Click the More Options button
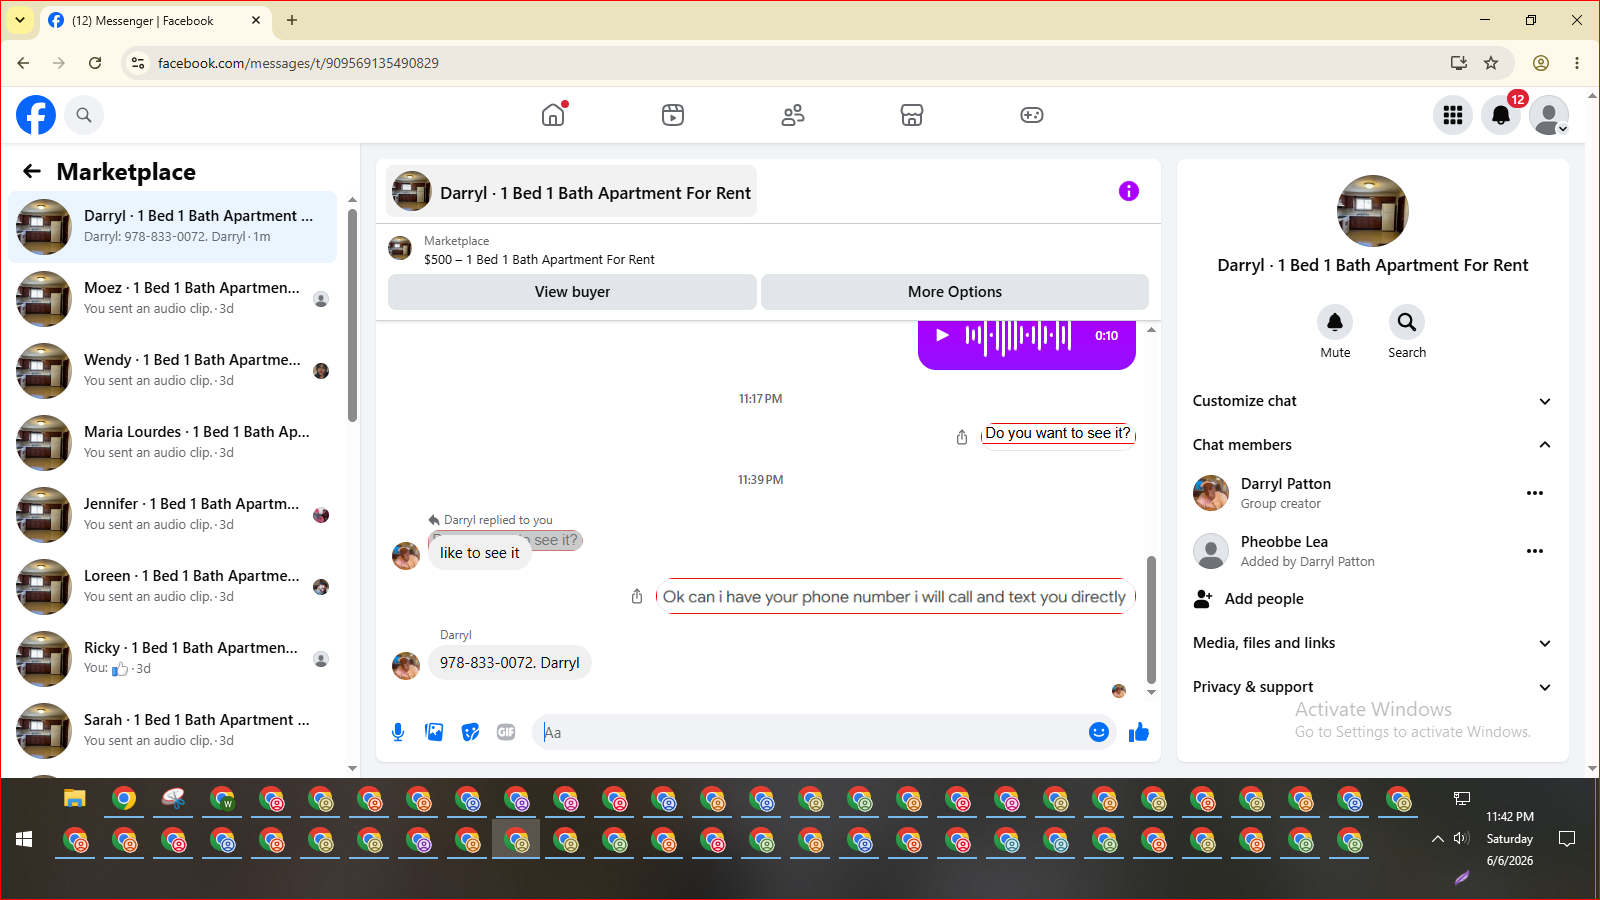The height and width of the screenshot is (900, 1600). pyautogui.click(x=955, y=292)
